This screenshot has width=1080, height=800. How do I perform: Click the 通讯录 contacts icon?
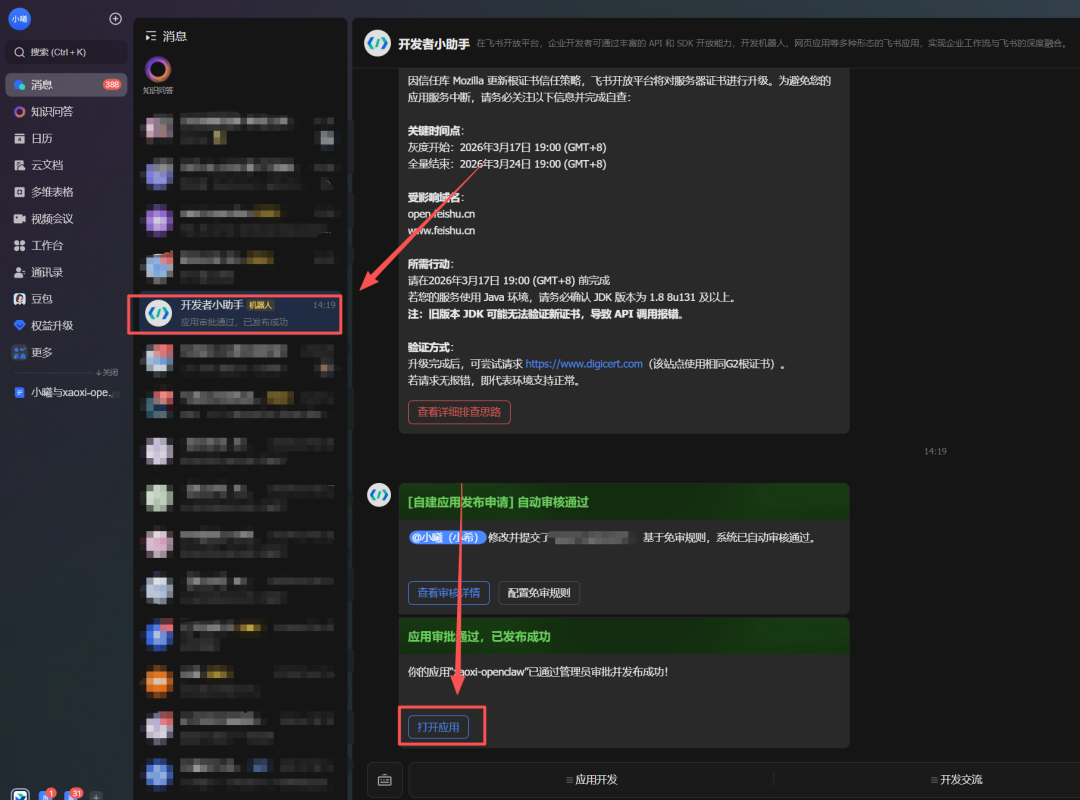pyautogui.click(x=19, y=272)
